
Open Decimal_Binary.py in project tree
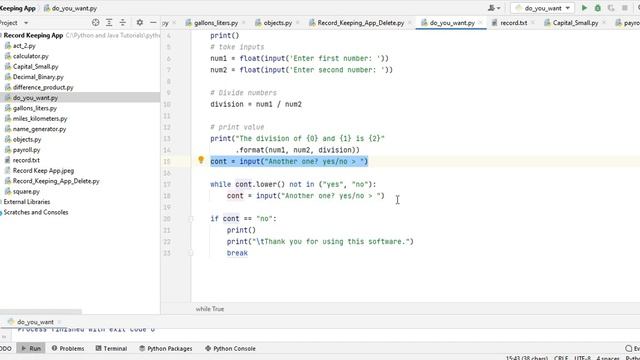click(38, 77)
